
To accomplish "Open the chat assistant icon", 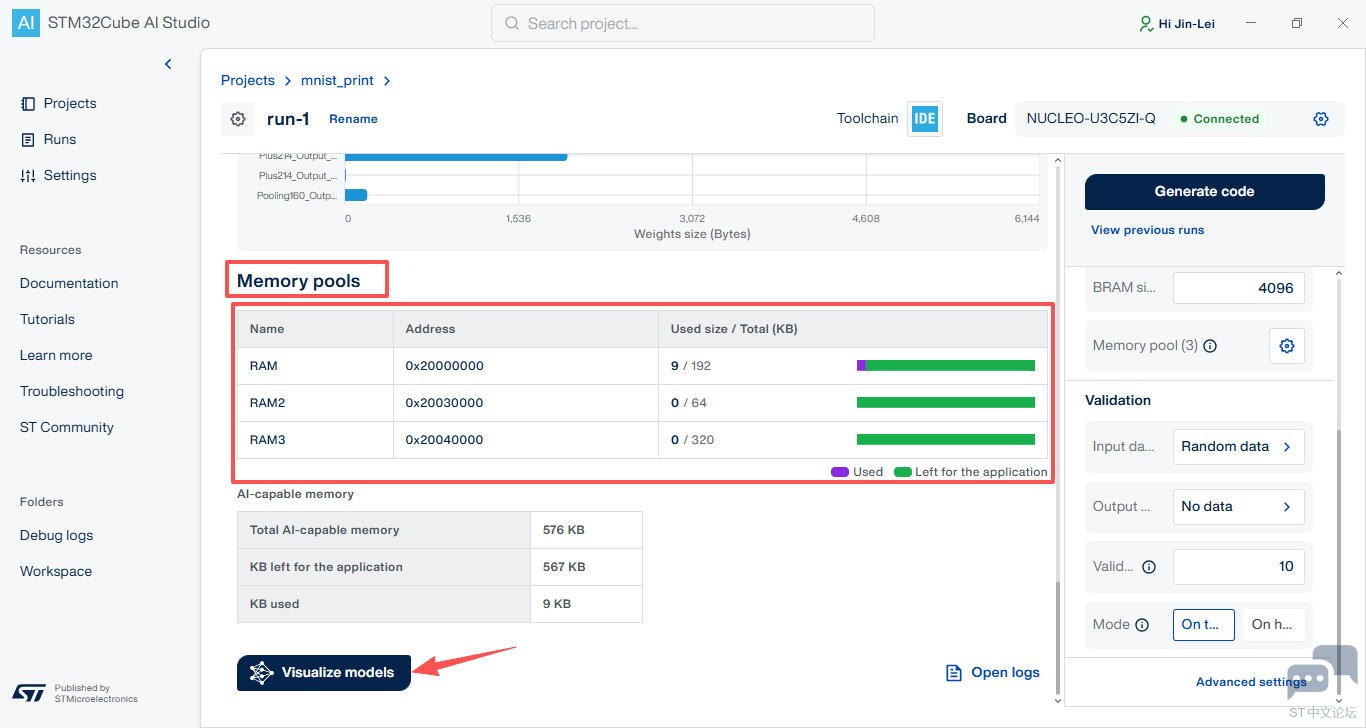I will (x=1322, y=671).
